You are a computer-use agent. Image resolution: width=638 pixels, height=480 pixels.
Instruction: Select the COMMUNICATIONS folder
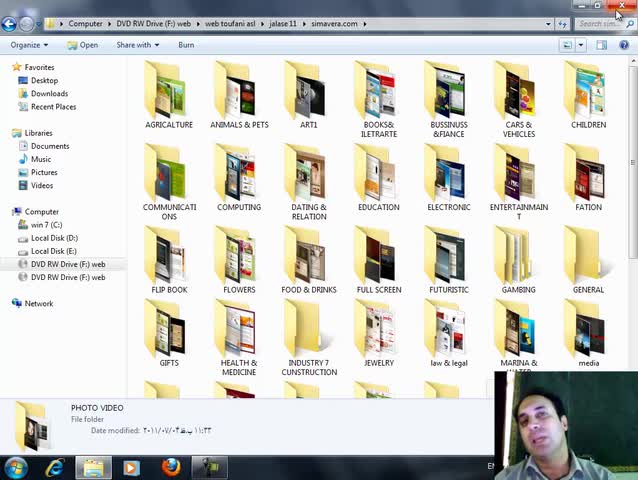(x=169, y=182)
